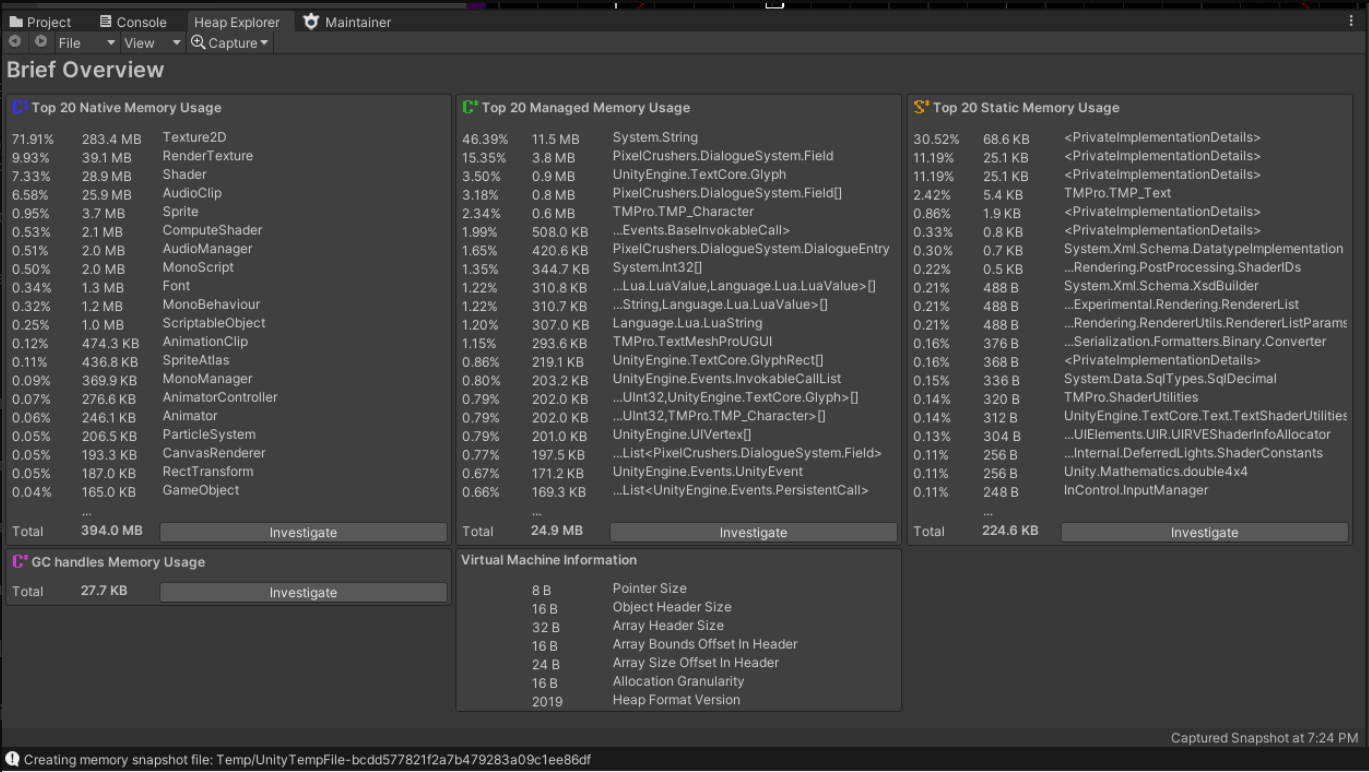Select the Shader native memory row
Screen dimensions: 1369x772
(229, 175)
